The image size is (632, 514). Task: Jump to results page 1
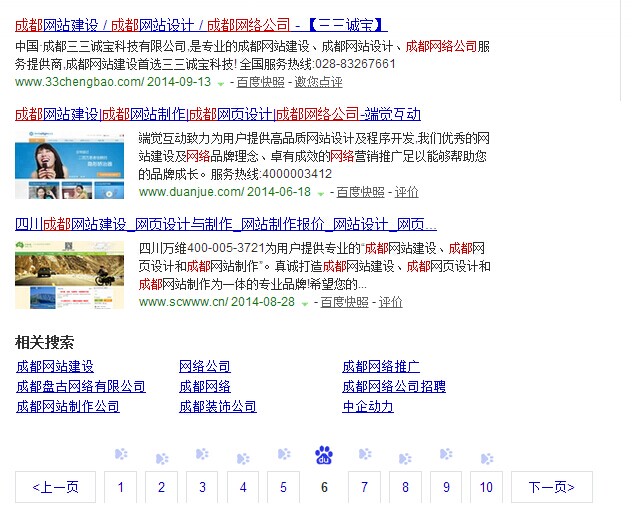[121, 487]
